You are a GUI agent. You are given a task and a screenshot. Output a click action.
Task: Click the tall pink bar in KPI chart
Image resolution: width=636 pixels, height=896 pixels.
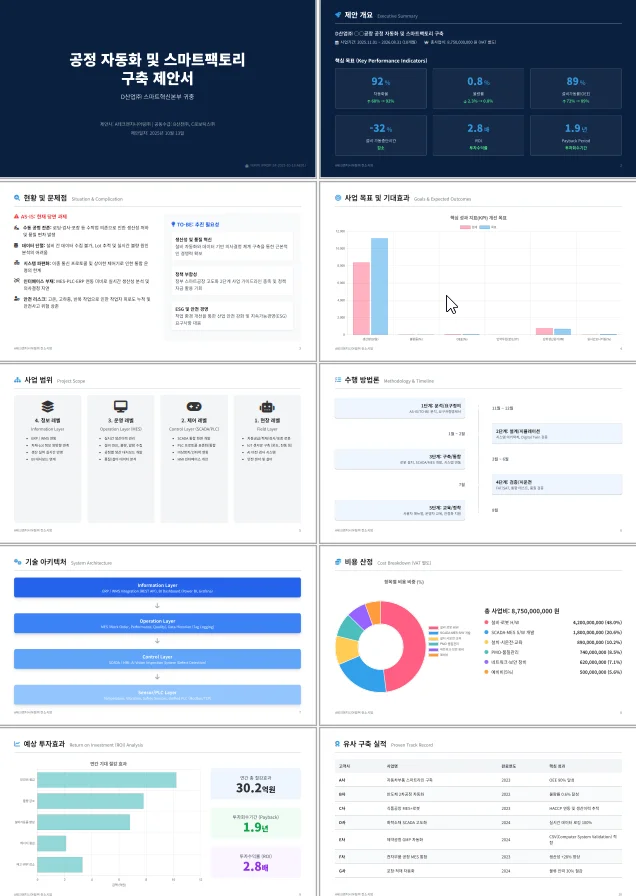pyautogui.click(x=361, y=298)
